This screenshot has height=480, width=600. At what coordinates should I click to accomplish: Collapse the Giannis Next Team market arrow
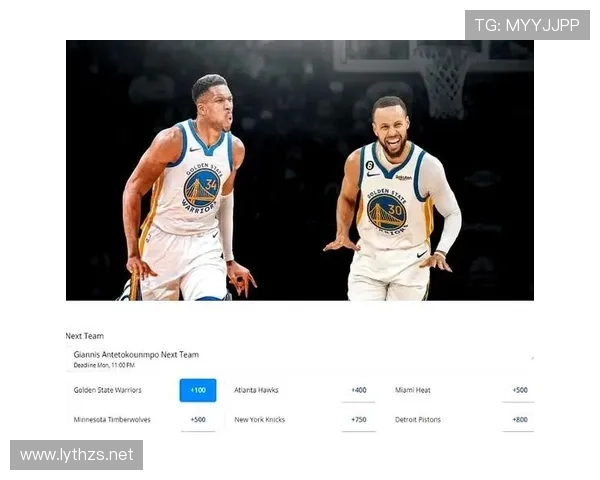[x=532, y=358]
